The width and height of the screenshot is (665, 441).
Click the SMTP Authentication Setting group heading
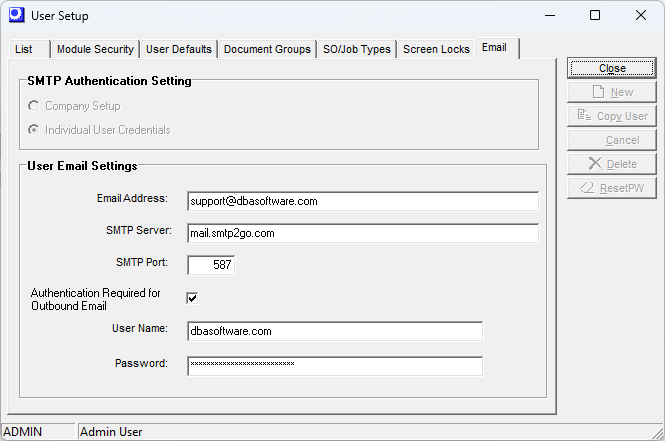[x=109, y=81]
